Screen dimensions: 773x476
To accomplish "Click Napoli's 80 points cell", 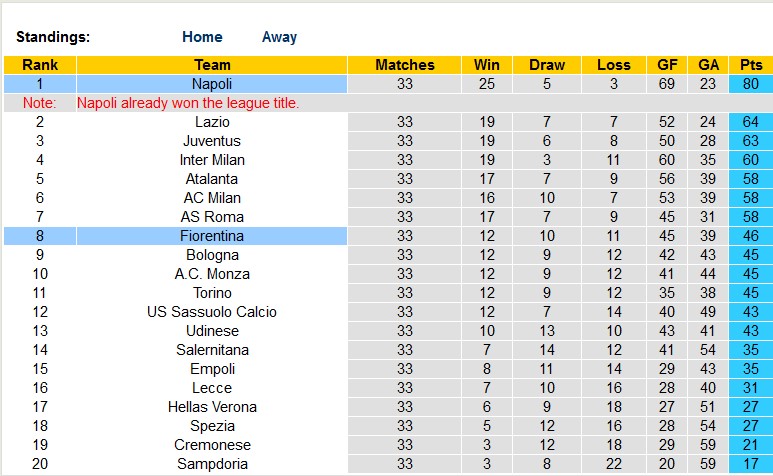I will click(750, 84).
